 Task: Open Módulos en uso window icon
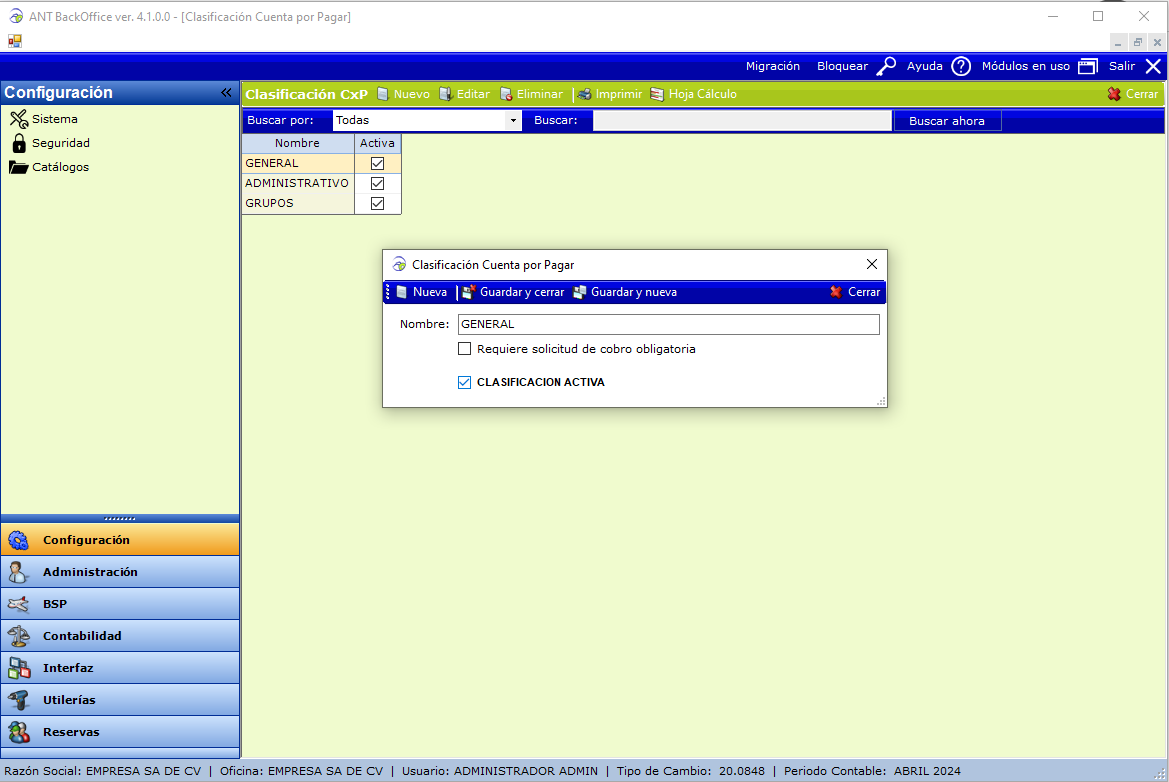click(x=1087, y=66)
